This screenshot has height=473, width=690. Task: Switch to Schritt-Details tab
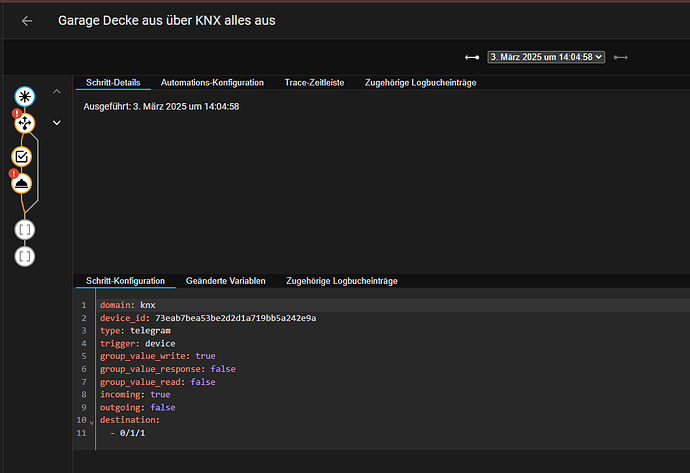tap(113, 83)
